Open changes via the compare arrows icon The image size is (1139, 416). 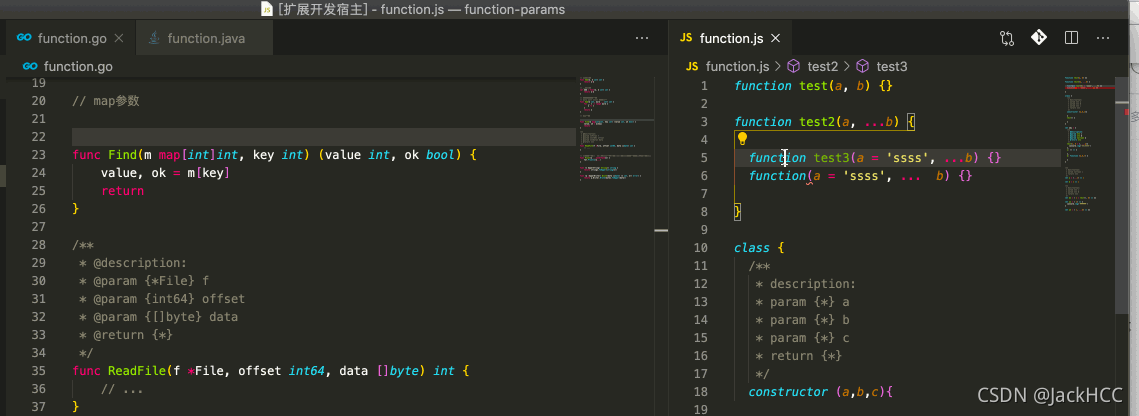(x=1007, y=38)
